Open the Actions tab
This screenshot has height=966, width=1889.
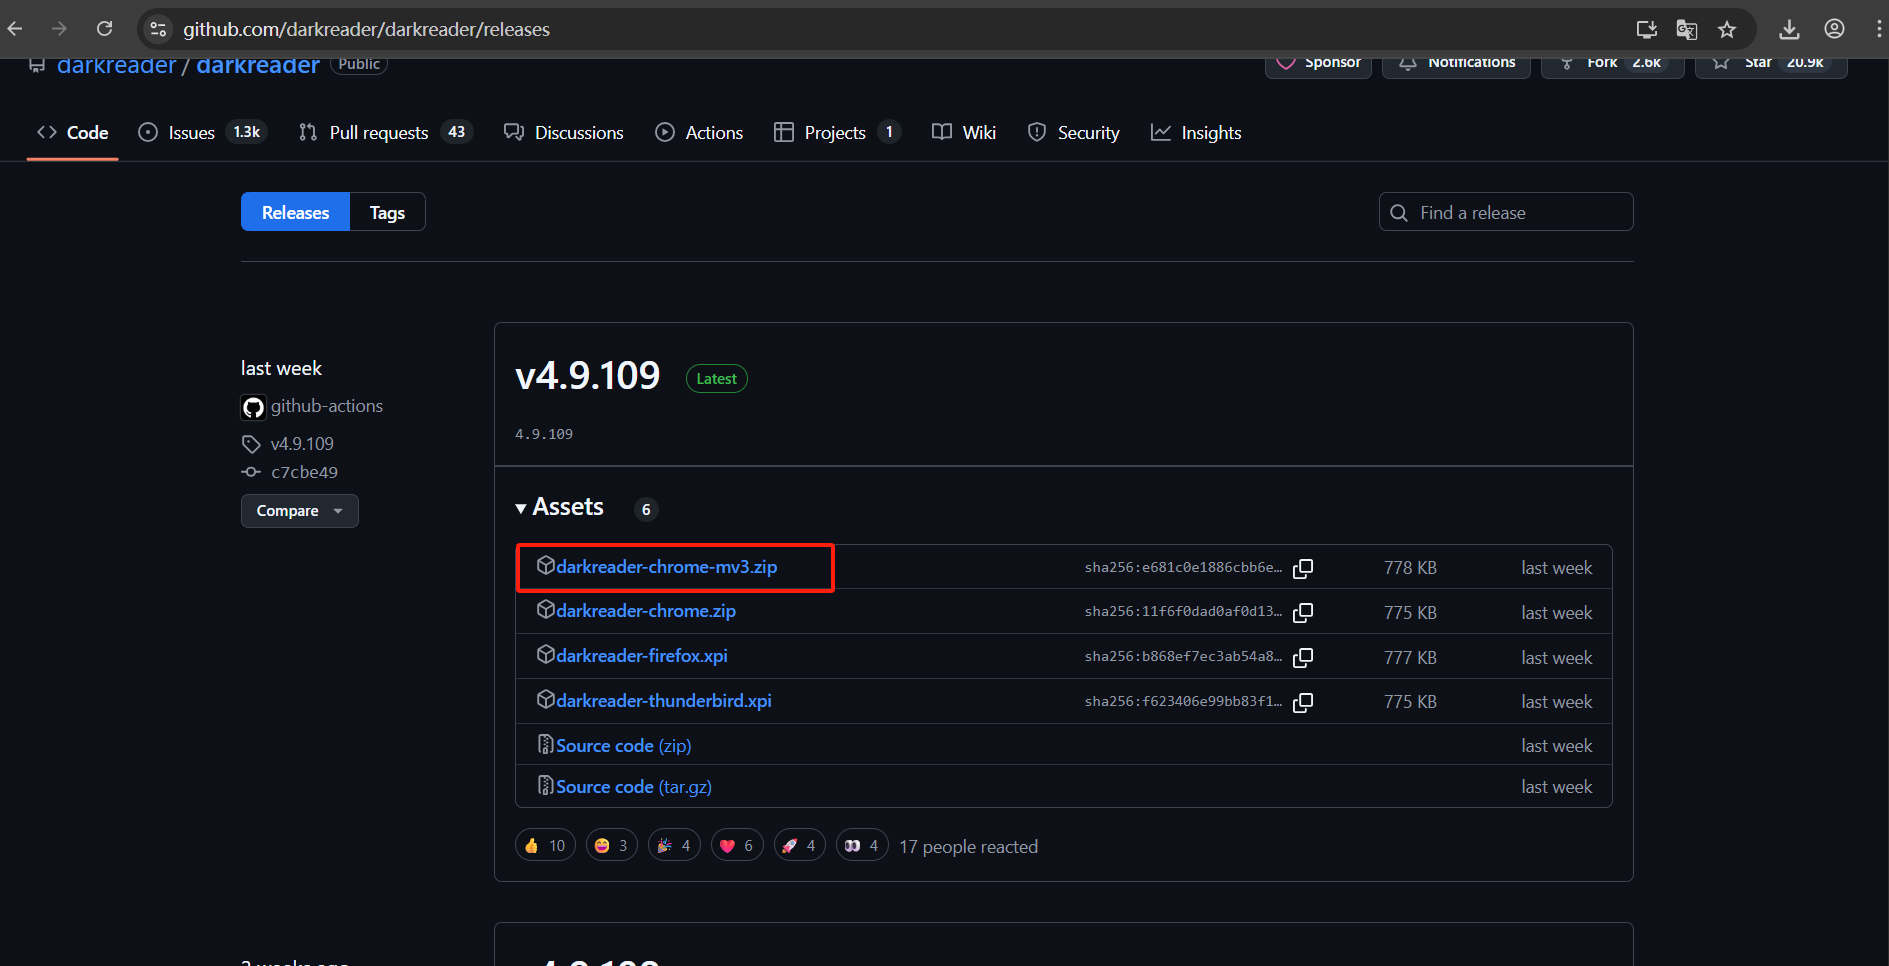point(699,133)
